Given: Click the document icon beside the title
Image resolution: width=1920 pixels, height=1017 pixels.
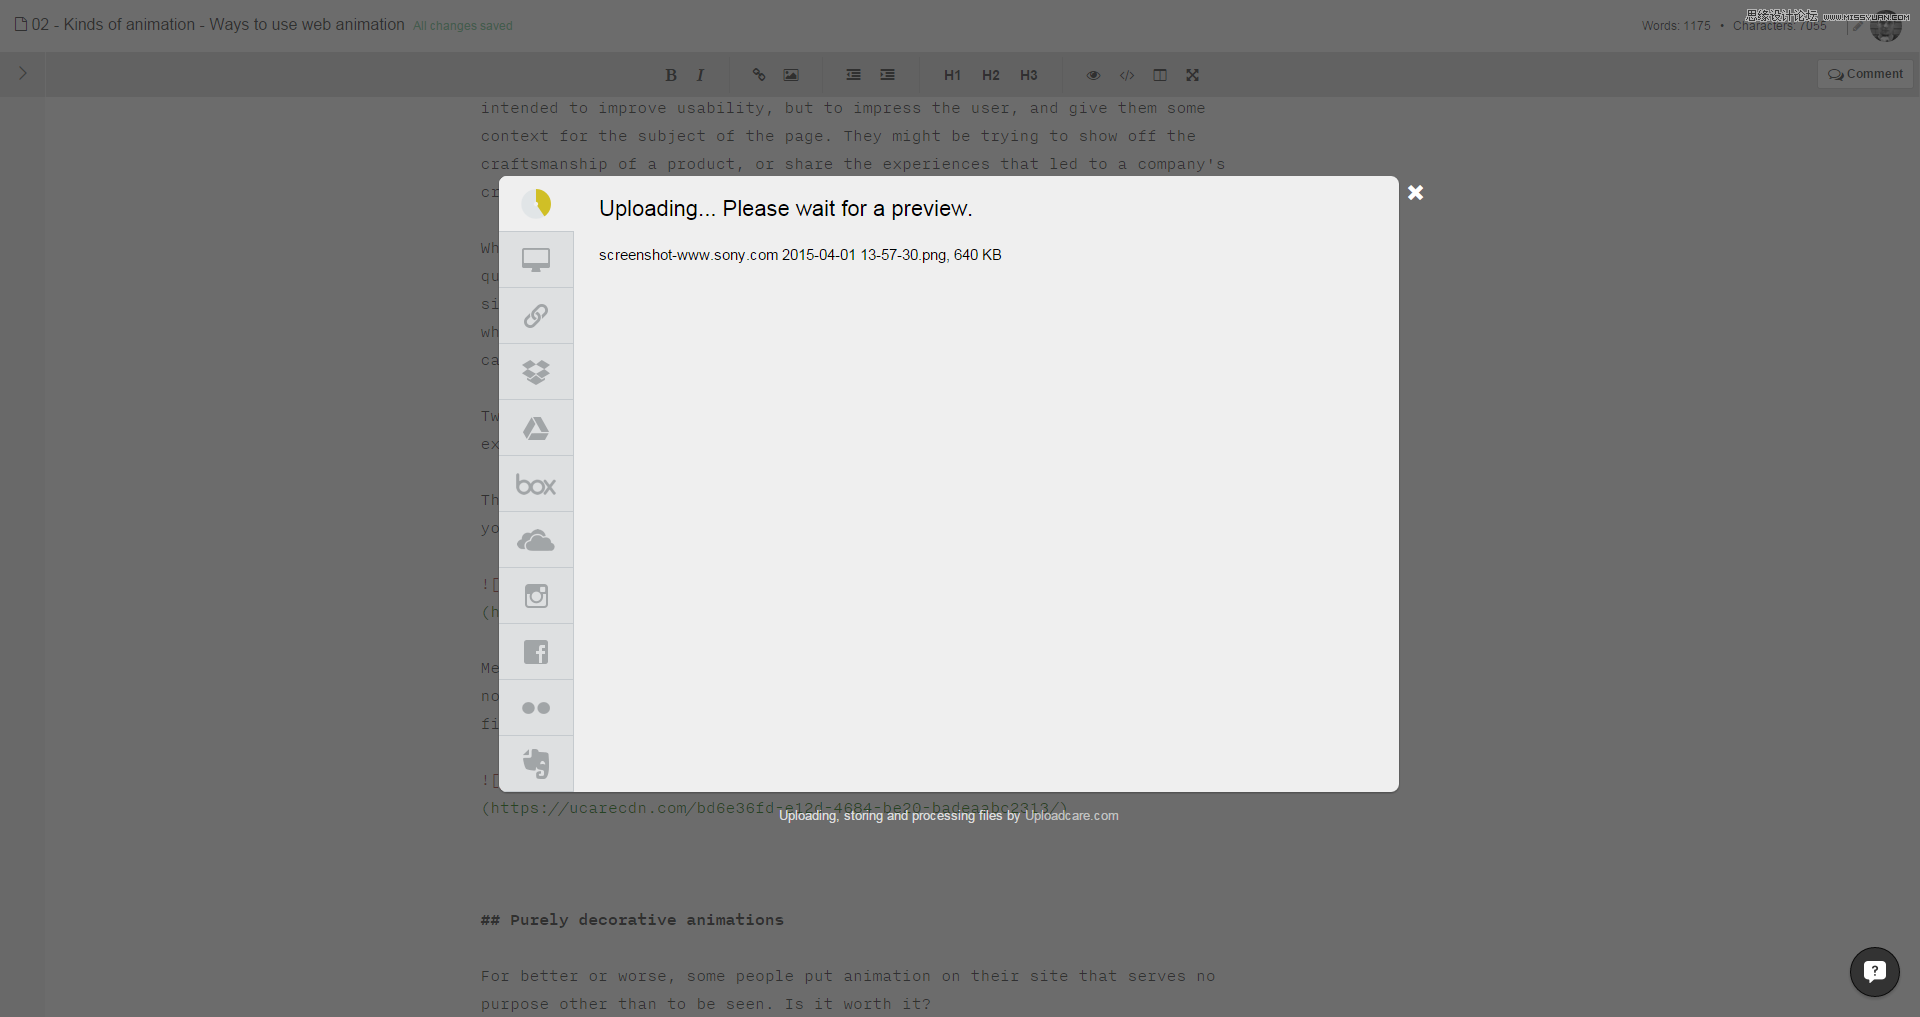Looking at the screenshot, I should tap(20, 24).
